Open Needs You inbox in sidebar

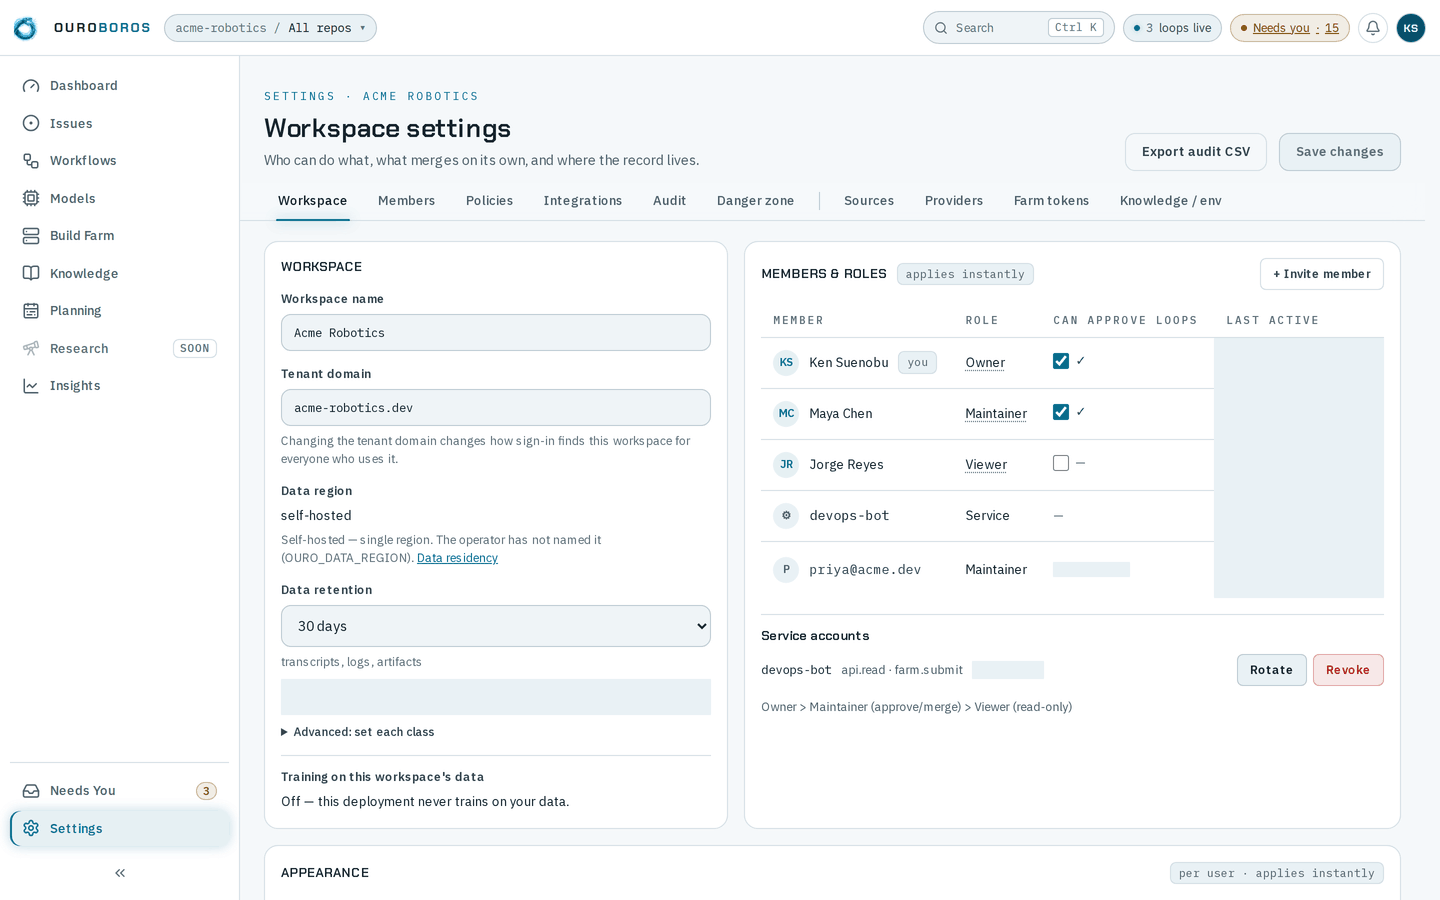[x=120, y=791]
